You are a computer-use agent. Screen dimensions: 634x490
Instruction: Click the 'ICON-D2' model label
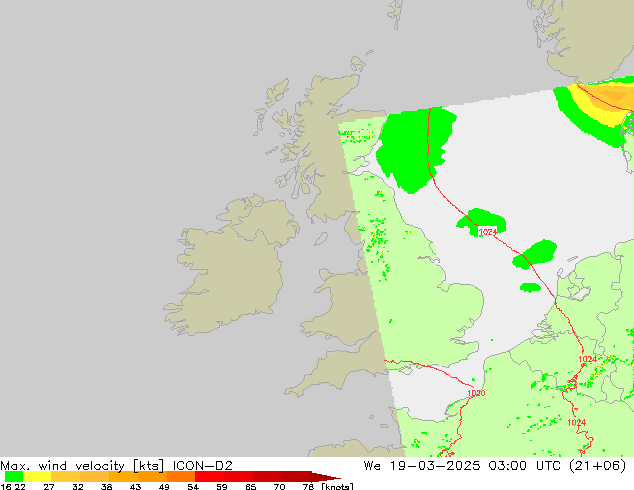[203, 466]
